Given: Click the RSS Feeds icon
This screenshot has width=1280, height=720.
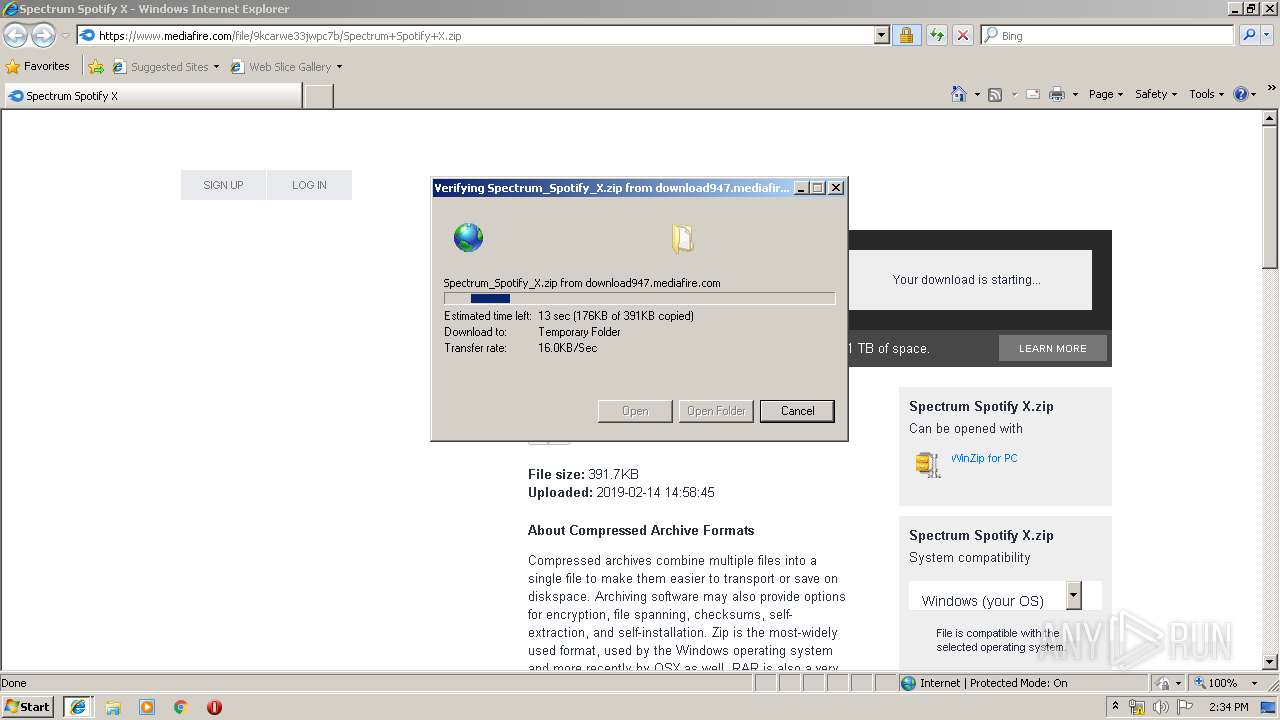Looking at the screenshot, I should tap(995, 94).
